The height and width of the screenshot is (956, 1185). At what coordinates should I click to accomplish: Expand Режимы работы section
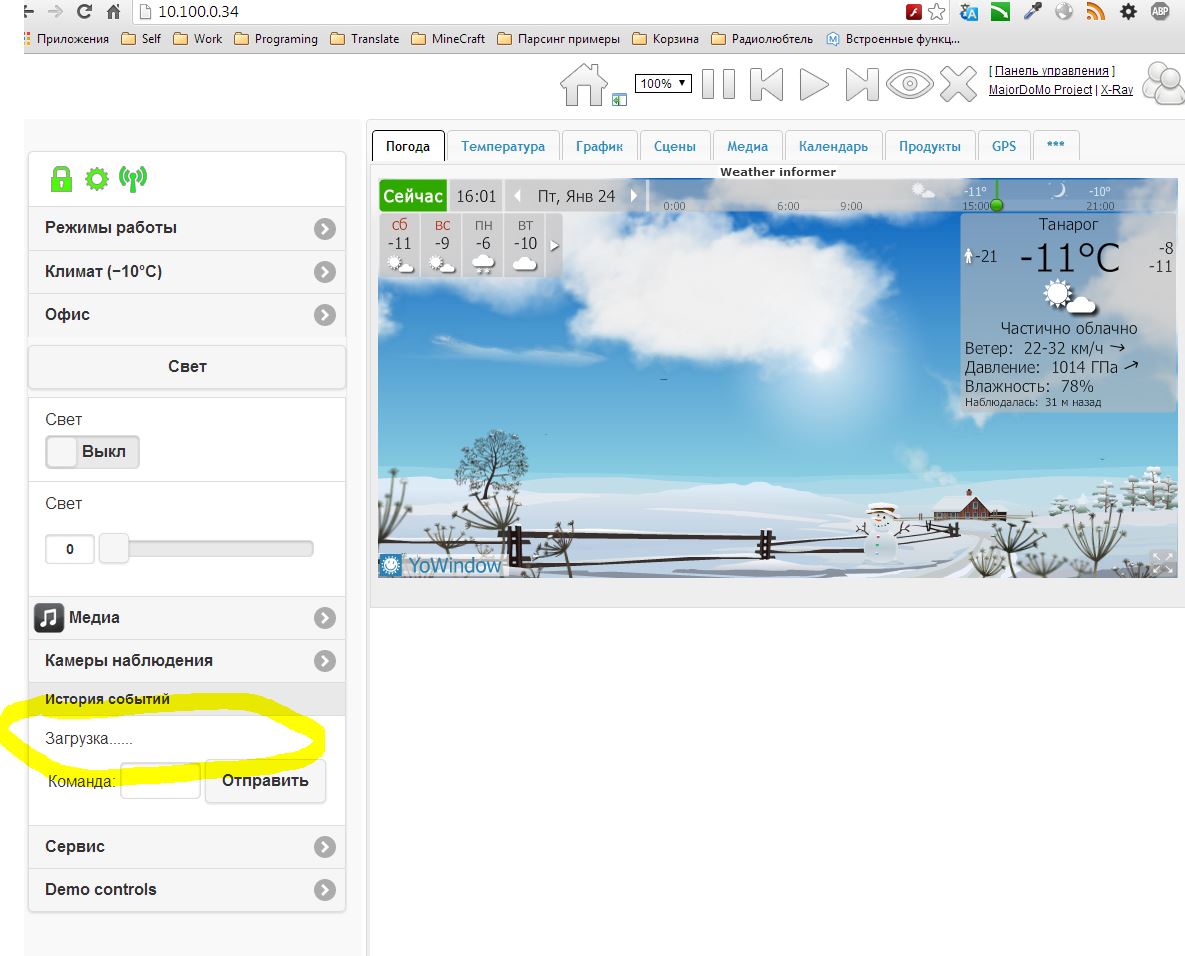[x=187, y=228]
